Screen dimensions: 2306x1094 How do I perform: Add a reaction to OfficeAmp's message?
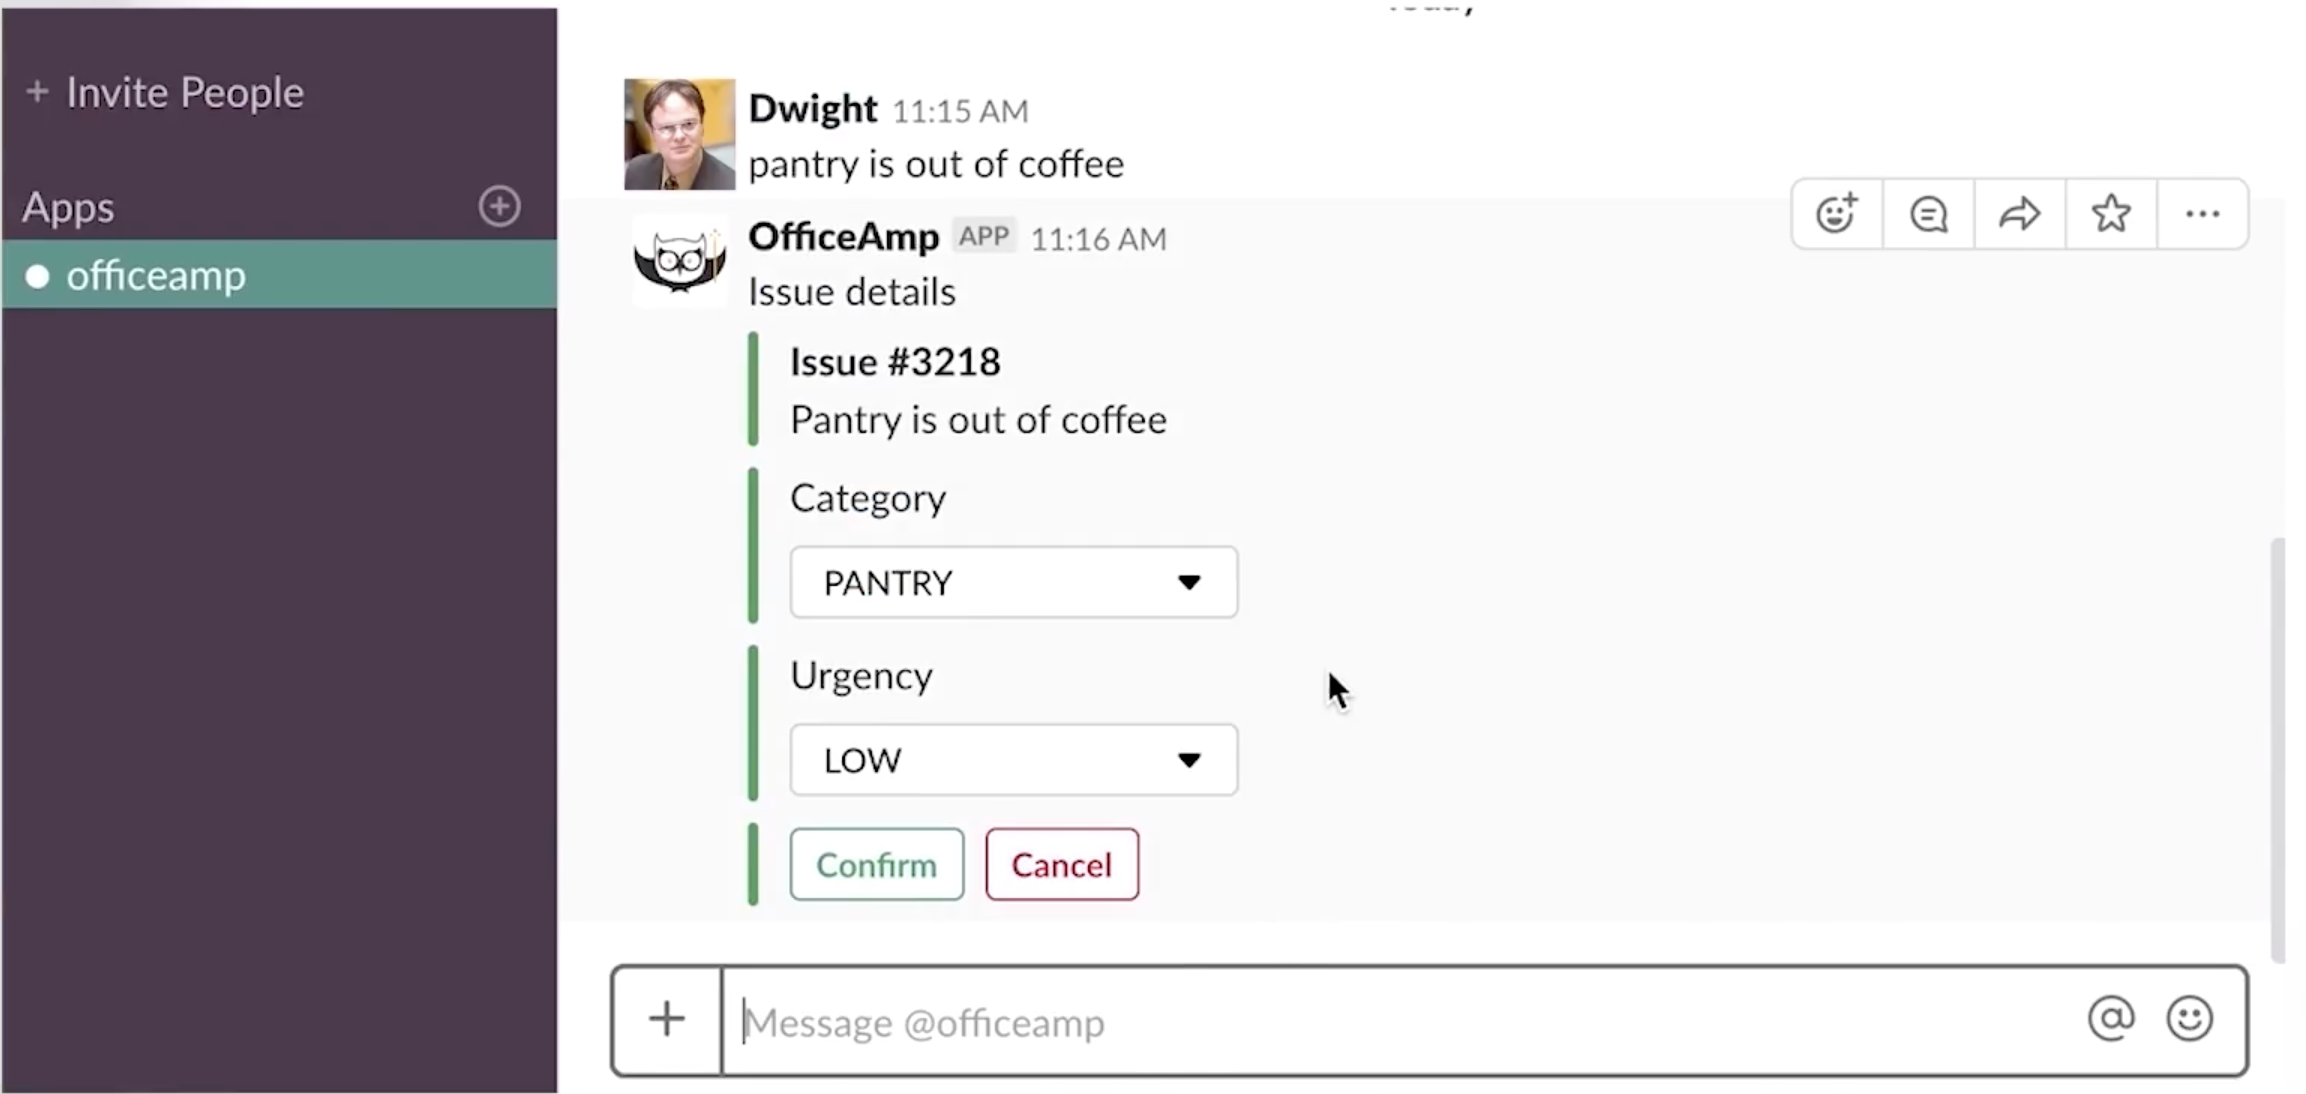coord(1835,213)
